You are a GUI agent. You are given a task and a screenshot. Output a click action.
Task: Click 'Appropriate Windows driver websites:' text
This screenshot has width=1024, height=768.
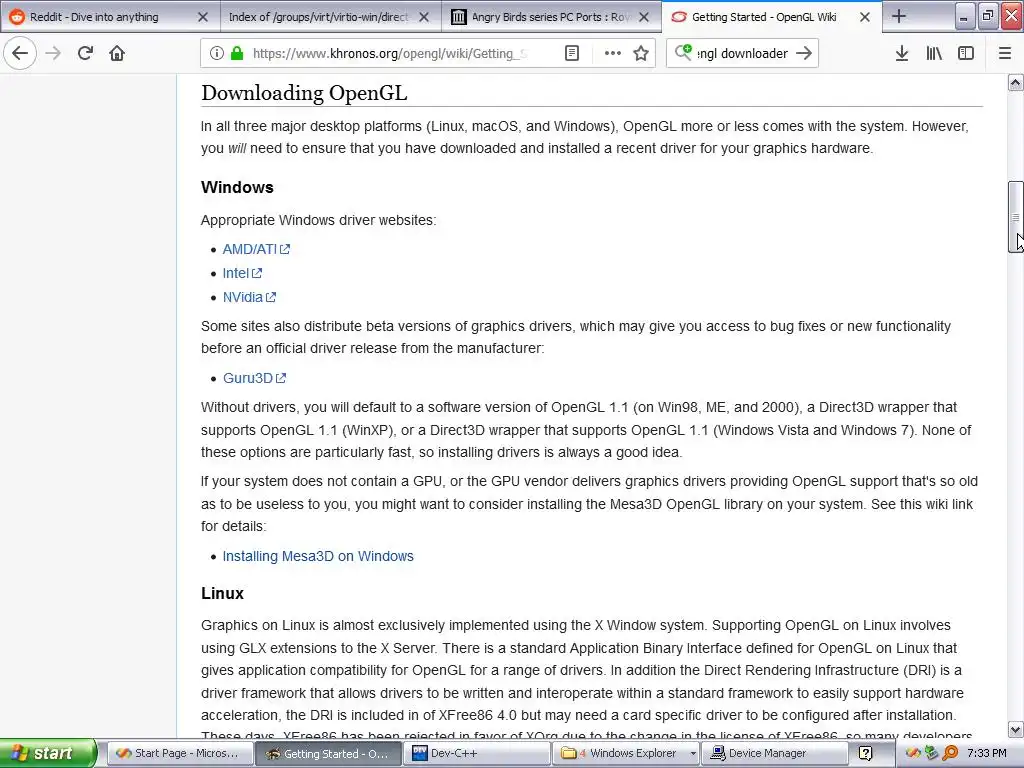[319, 220]
